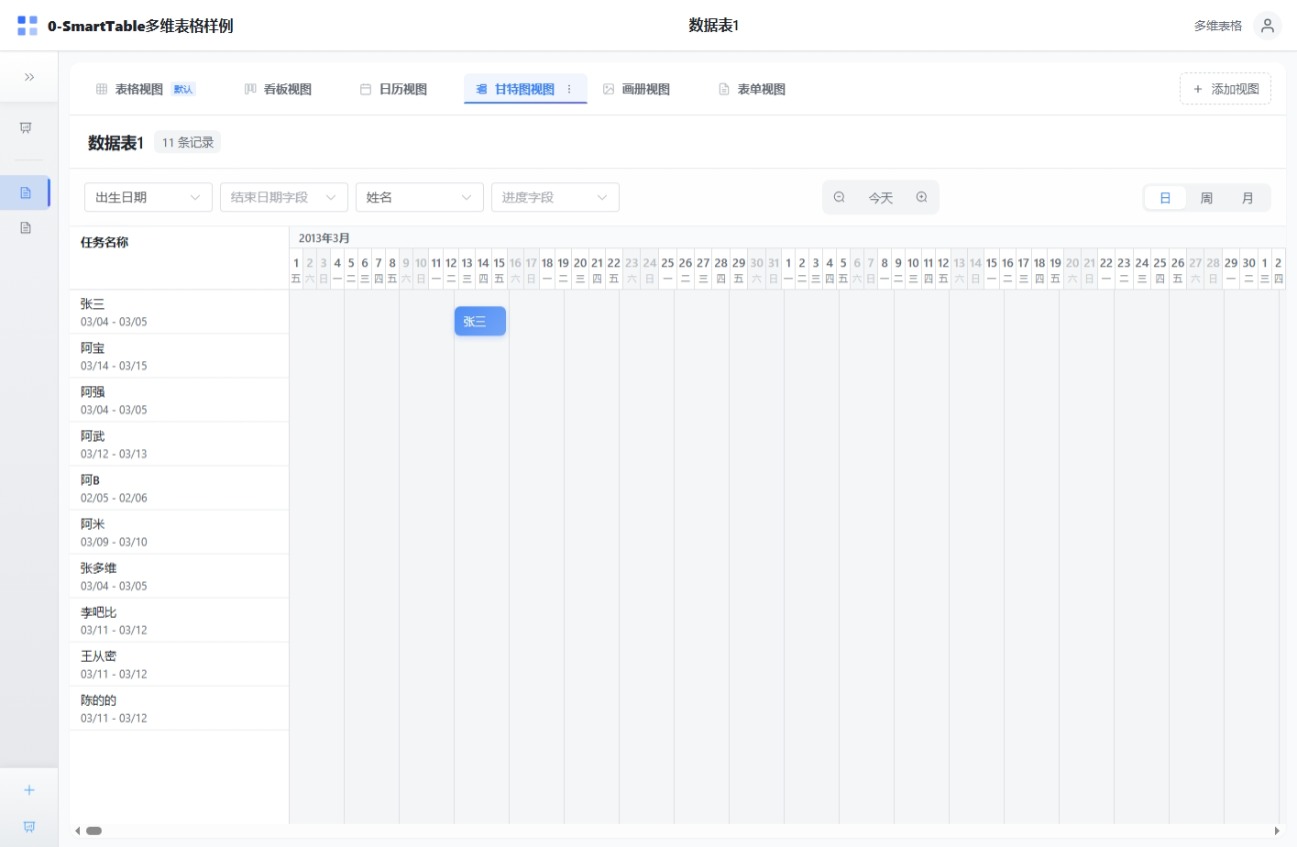
Task: Click the 添加视图 button
Action: click(x=1225, y=89)
